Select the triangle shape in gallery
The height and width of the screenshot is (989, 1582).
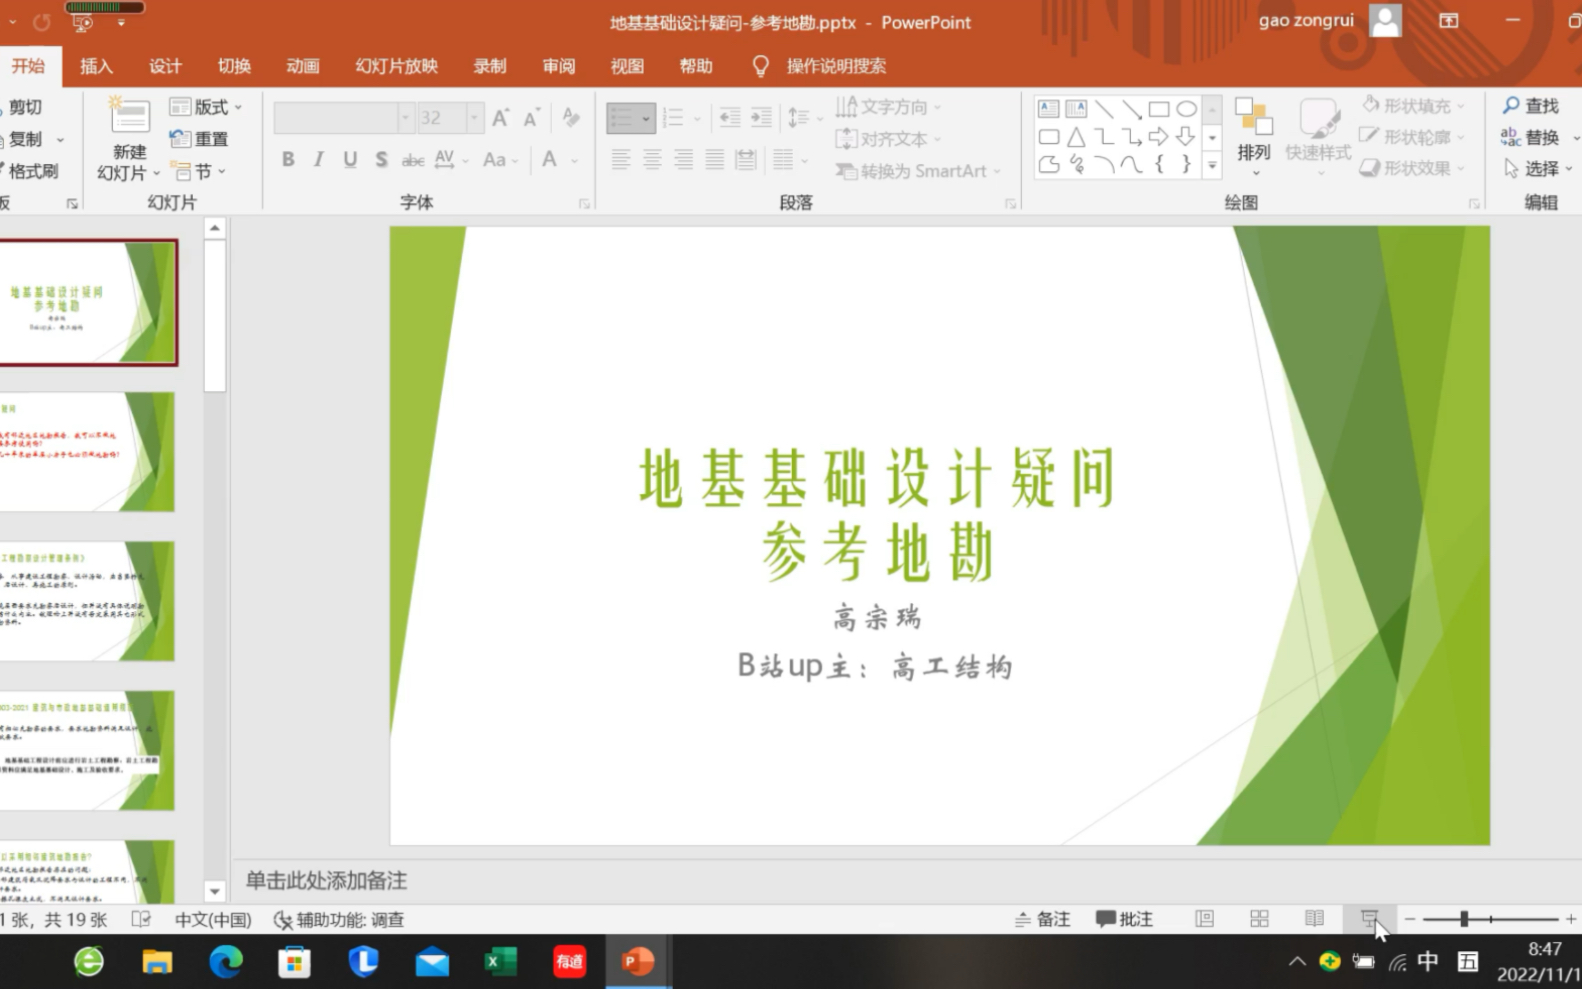[x=1076, y=137]
